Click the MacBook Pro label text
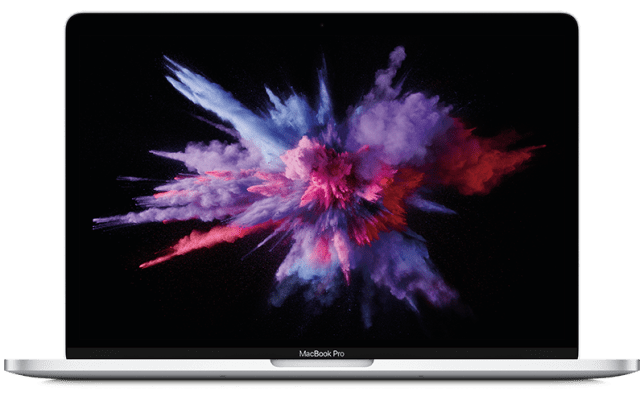644x400 pixels. tap(321, 353)
